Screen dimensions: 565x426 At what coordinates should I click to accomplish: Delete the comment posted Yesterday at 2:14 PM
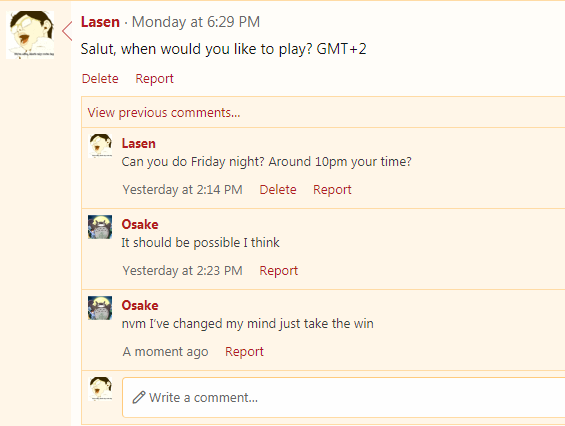pos(278,190)
